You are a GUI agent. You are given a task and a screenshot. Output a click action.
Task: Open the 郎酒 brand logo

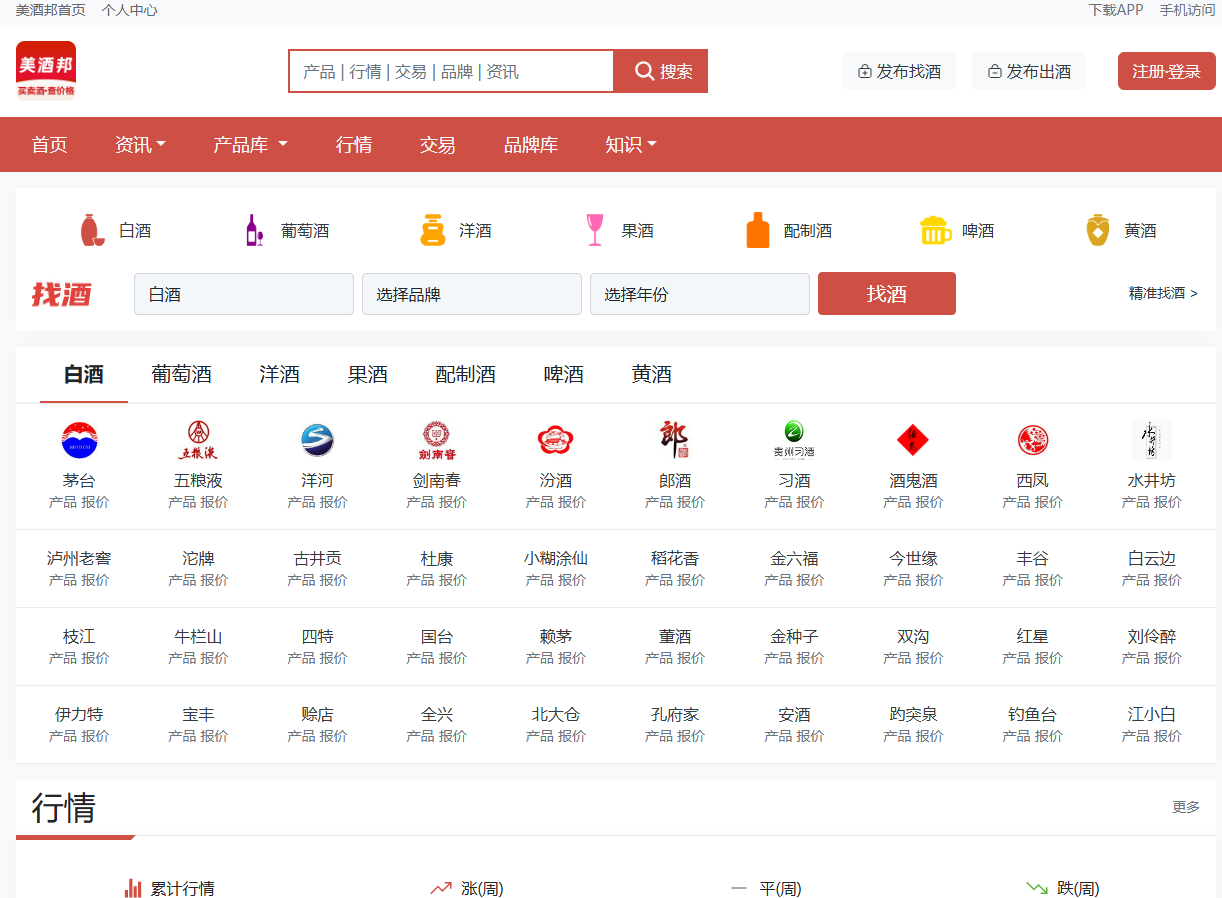(674, 440)
